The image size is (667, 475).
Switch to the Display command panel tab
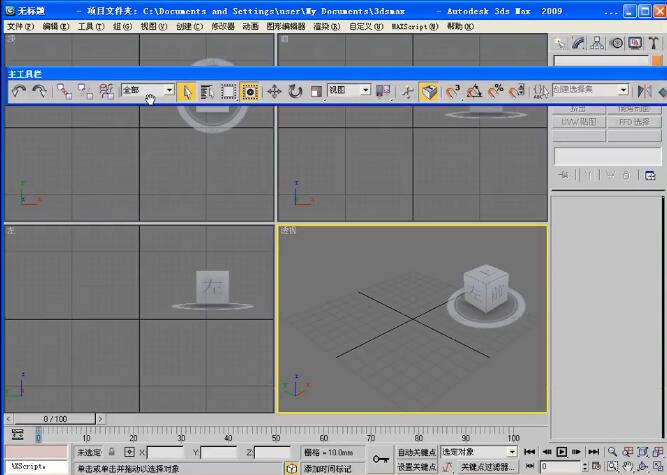[x=635, y=43]
